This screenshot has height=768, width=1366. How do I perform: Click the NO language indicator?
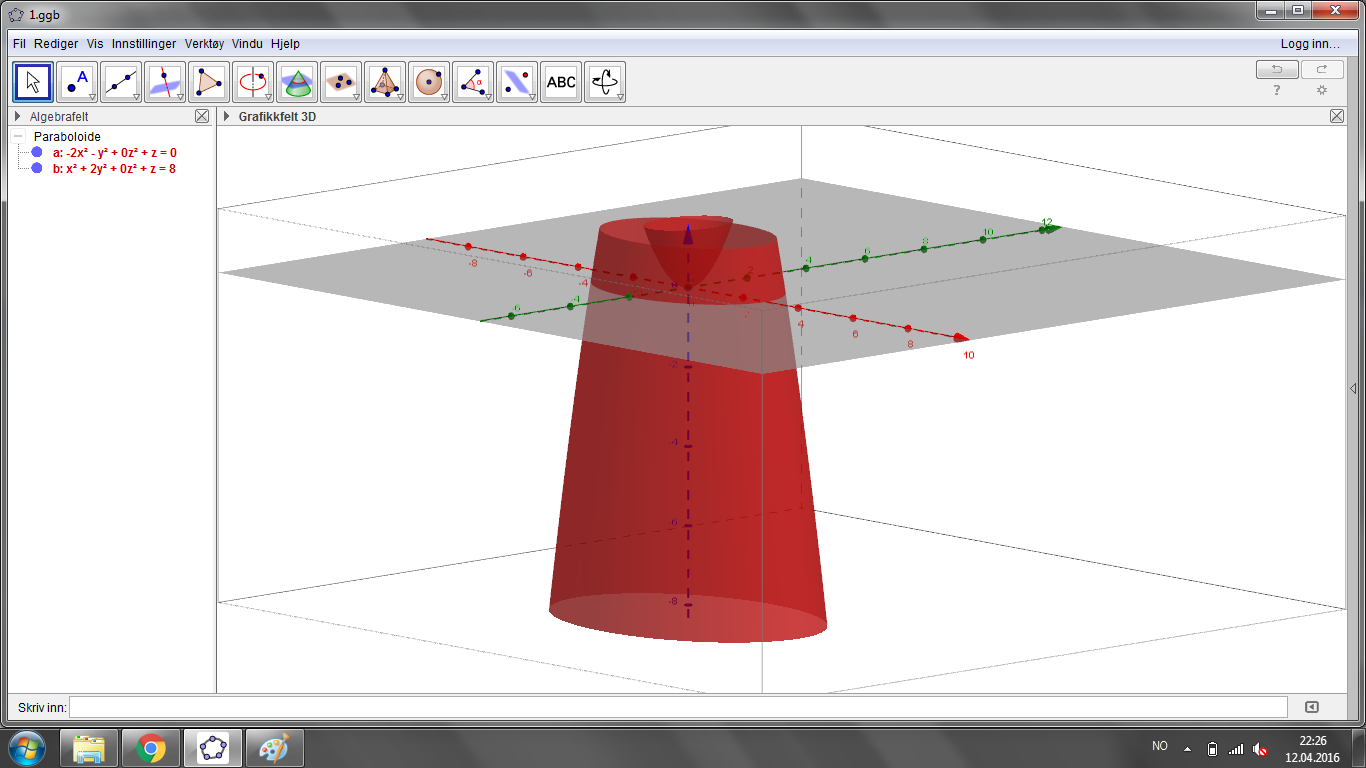(1160, 746)
